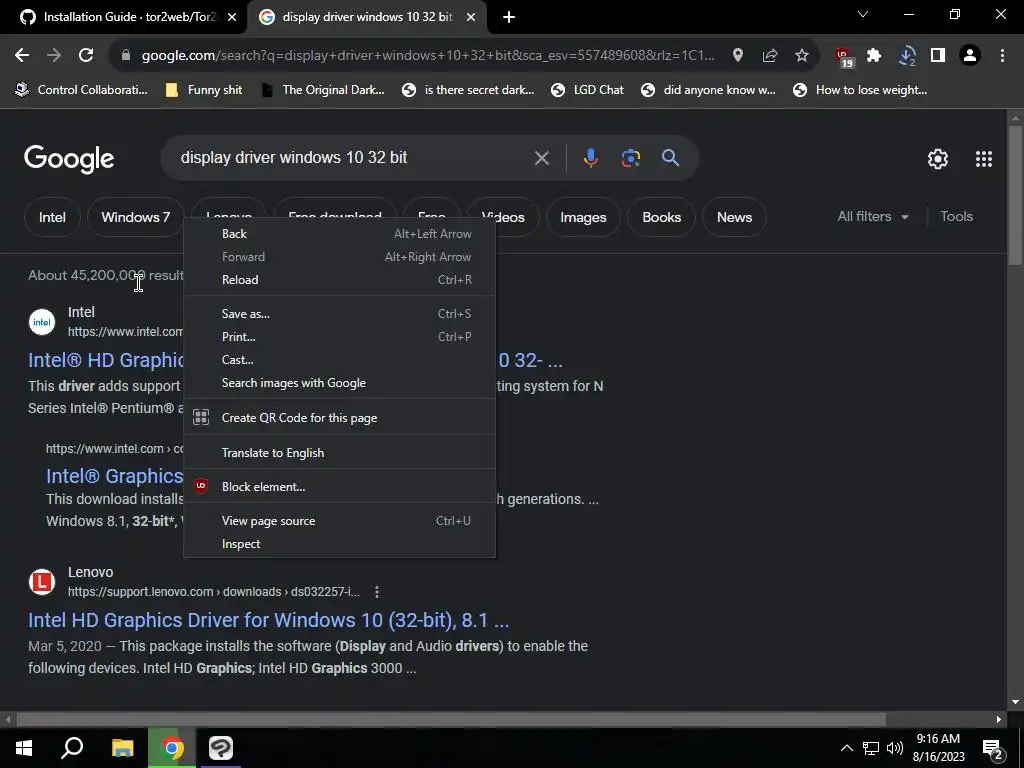Choose Inspect from the context menu
1024x768 pixels.
[x=339, y=543]
